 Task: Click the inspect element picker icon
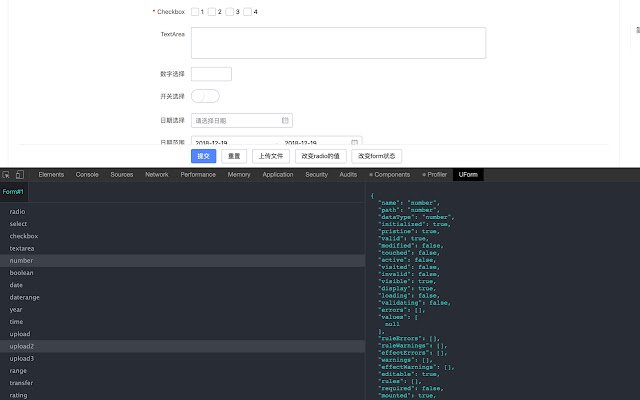[6, 175]
